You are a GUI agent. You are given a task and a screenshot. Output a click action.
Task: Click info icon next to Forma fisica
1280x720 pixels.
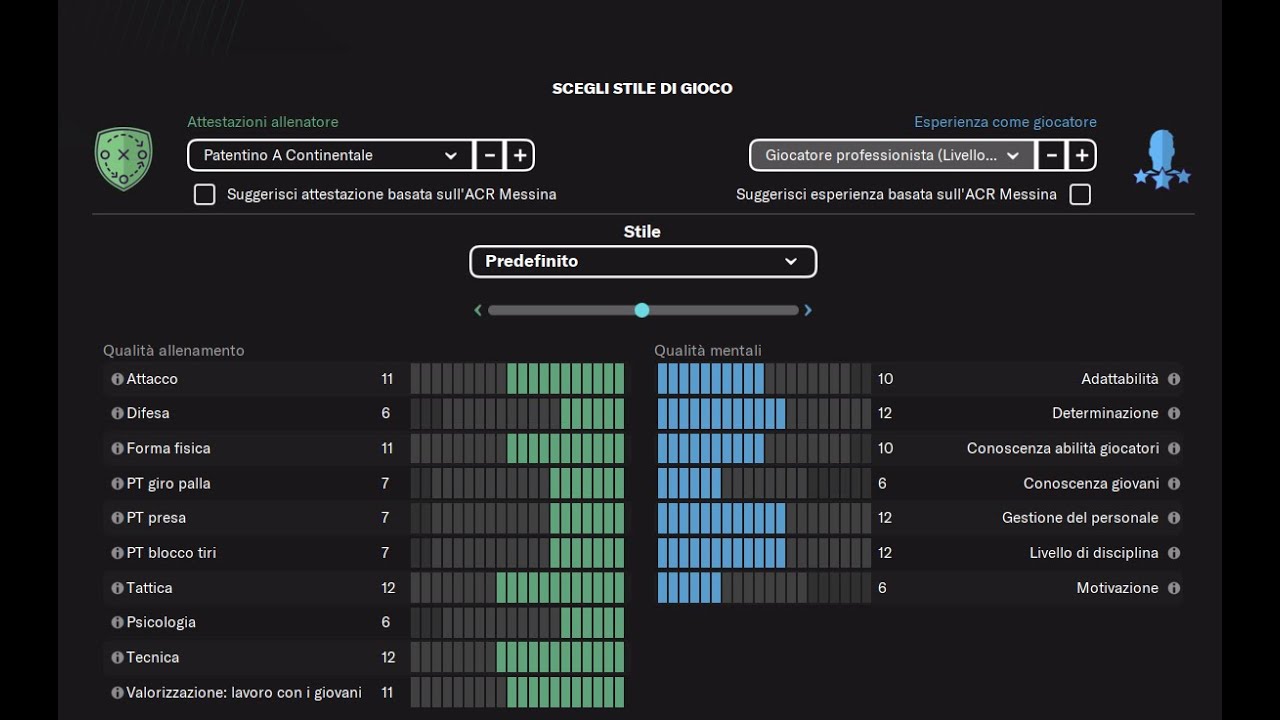pyautogui.click(x=117, y=448)
